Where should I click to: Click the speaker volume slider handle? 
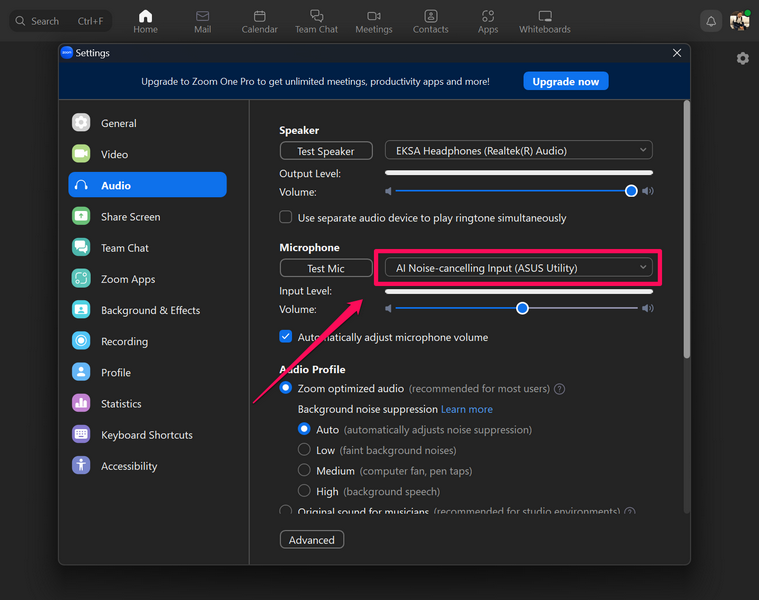631,191
